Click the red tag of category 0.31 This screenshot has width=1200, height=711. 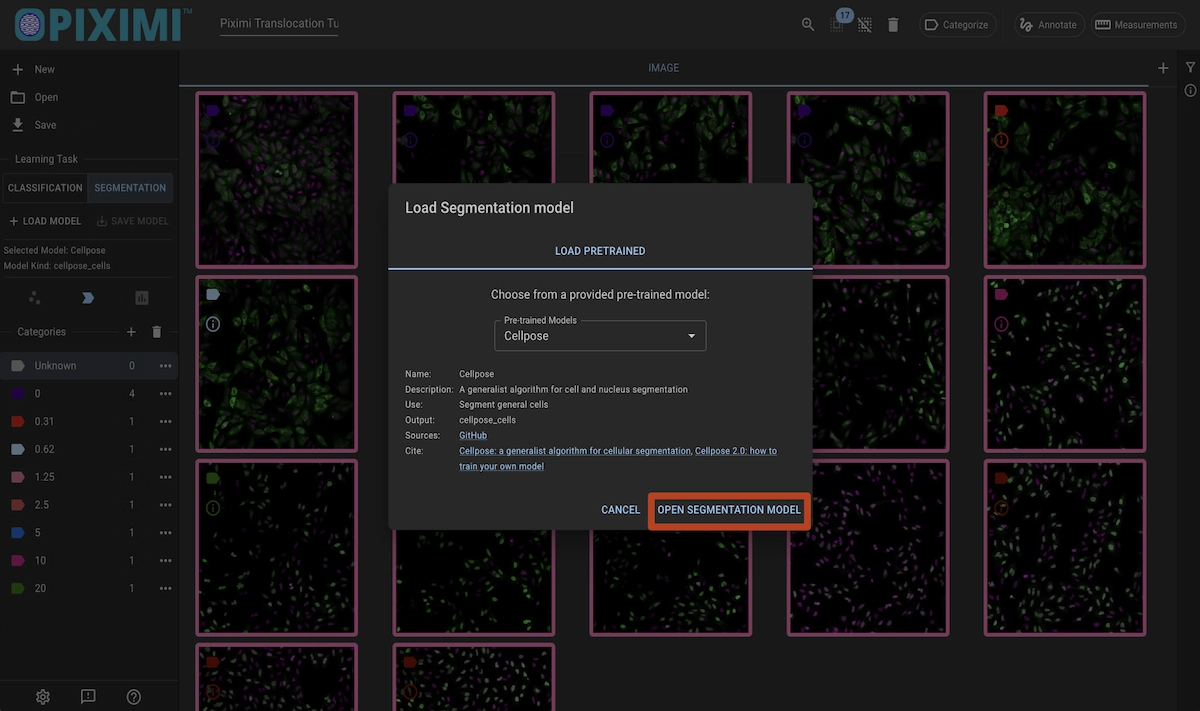18,422
